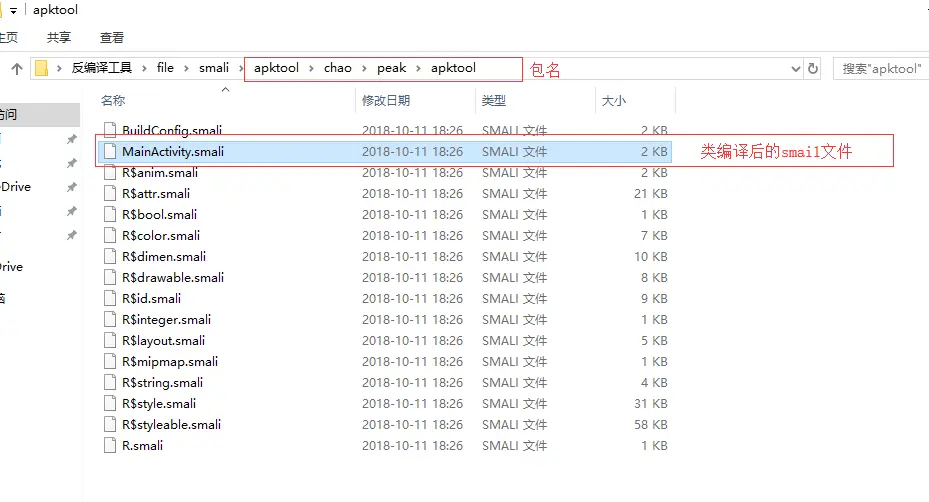The height and width of the screenshot is (502, 929).
Task: Expand chevron between chao and peak
Action: click(x=364, y=69)
